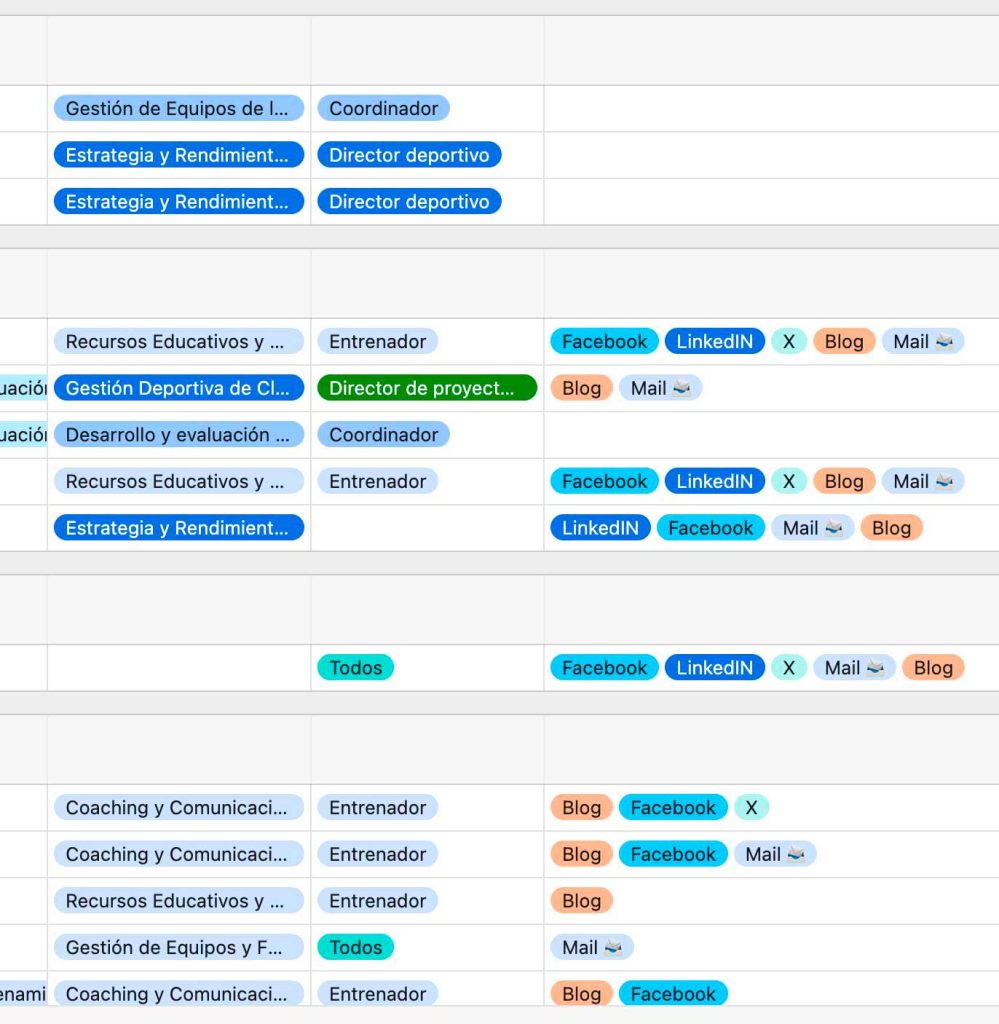Select the Mail tag in the LinkedIN-first row

(812, 528)
